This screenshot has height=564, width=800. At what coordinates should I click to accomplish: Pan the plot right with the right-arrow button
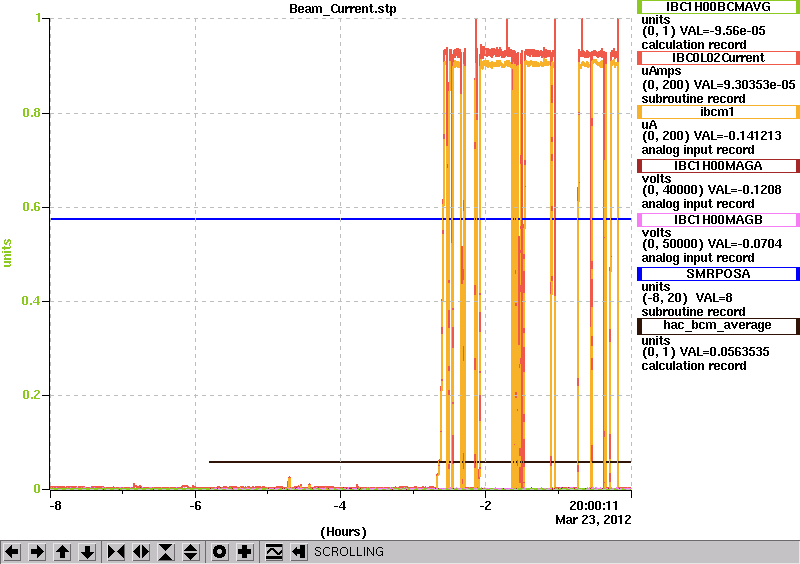tap(37, 552)
